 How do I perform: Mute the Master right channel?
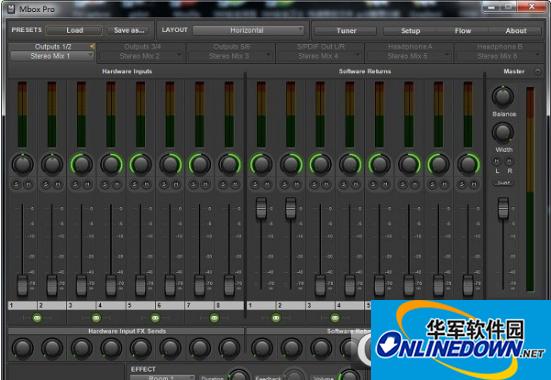(x=509, y=161)
